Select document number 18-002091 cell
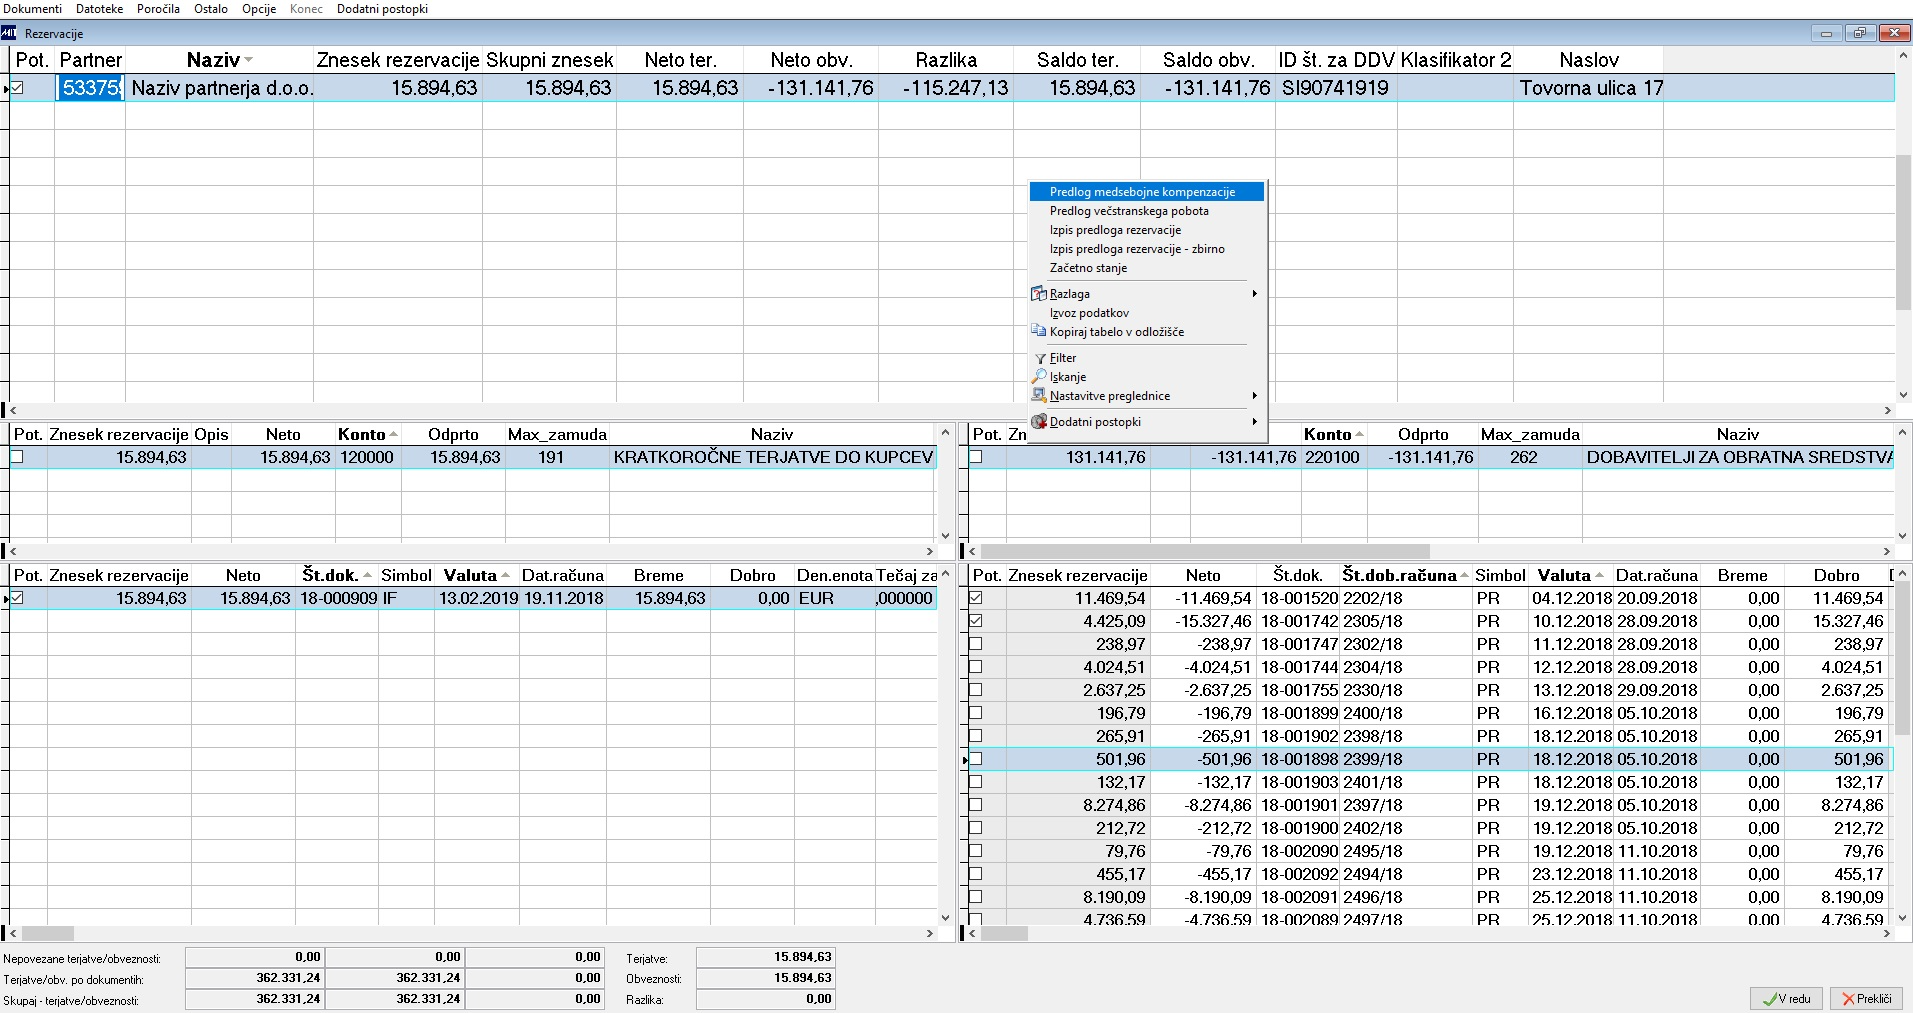The height and width of the screenshot is (1013, 1913). [1299, 897]
